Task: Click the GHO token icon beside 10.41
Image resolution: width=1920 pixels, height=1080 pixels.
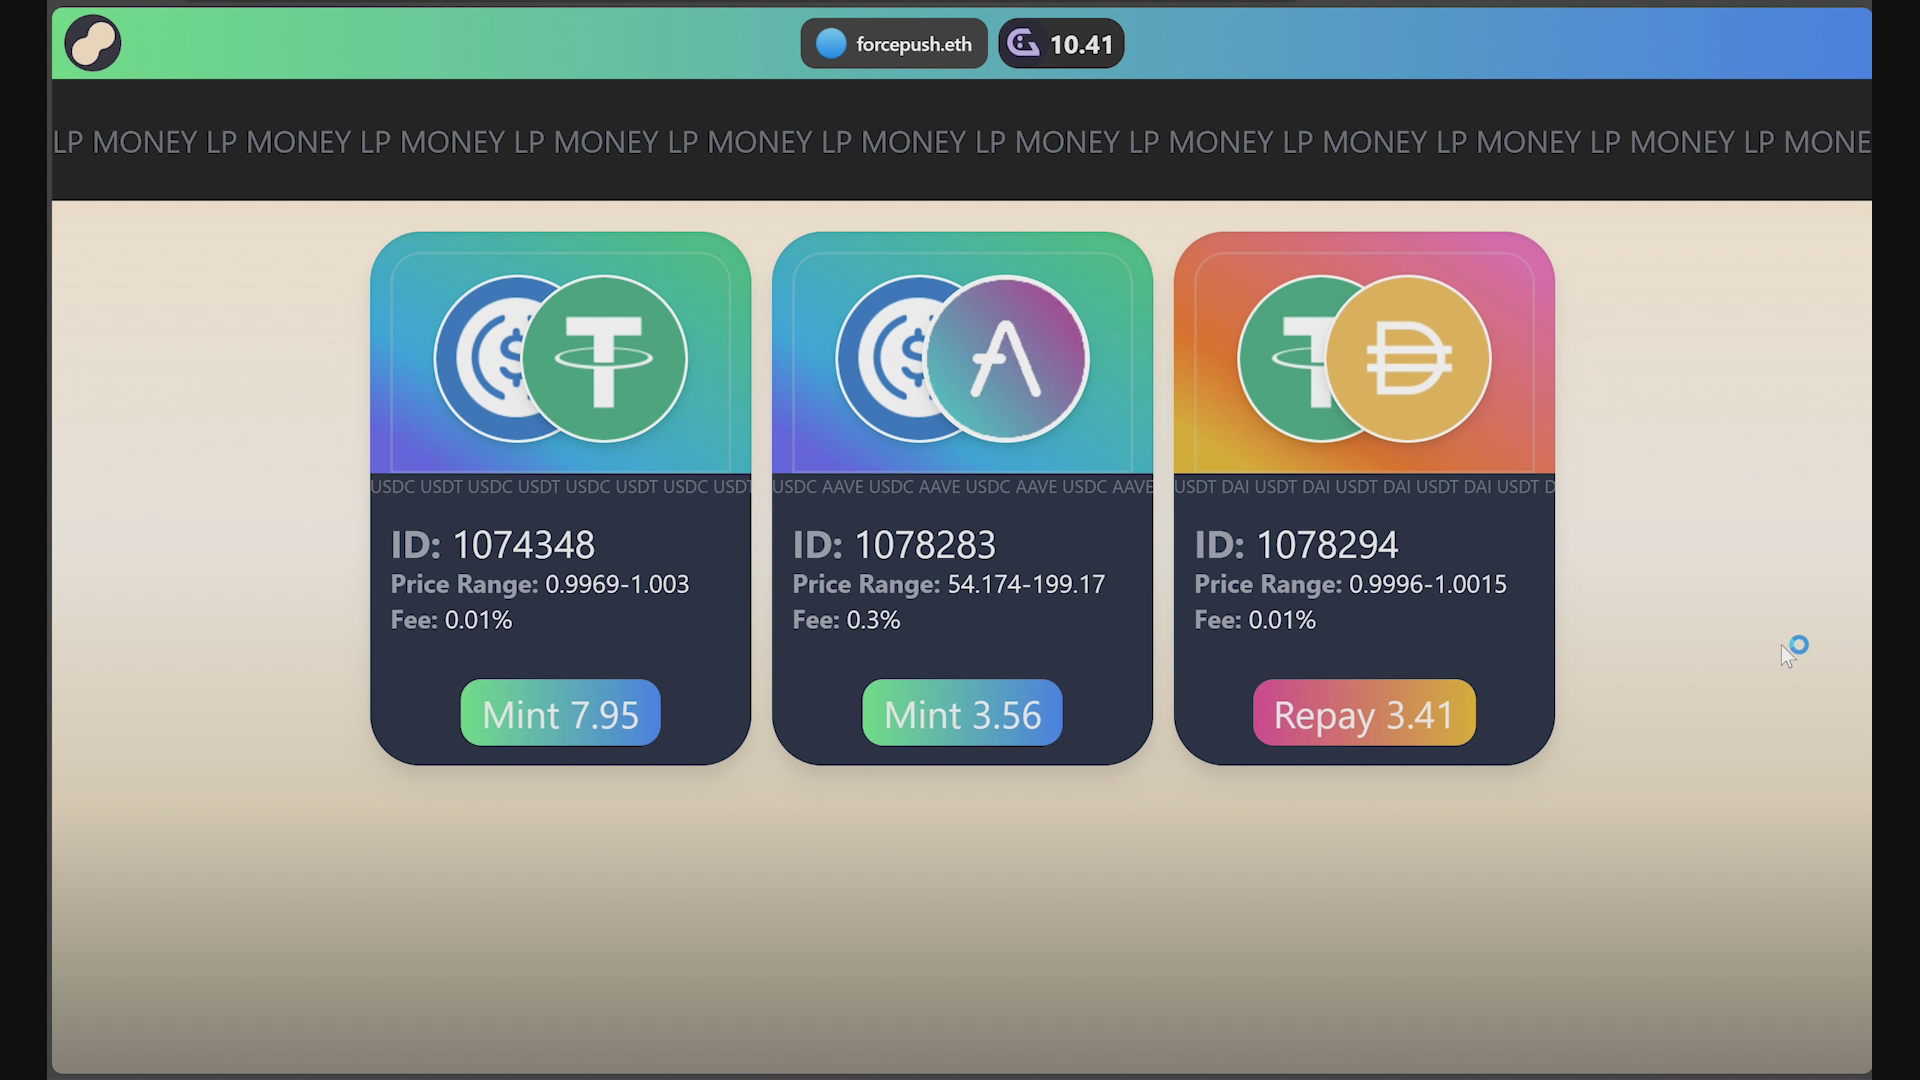Action: click(x=1023, y=43)
